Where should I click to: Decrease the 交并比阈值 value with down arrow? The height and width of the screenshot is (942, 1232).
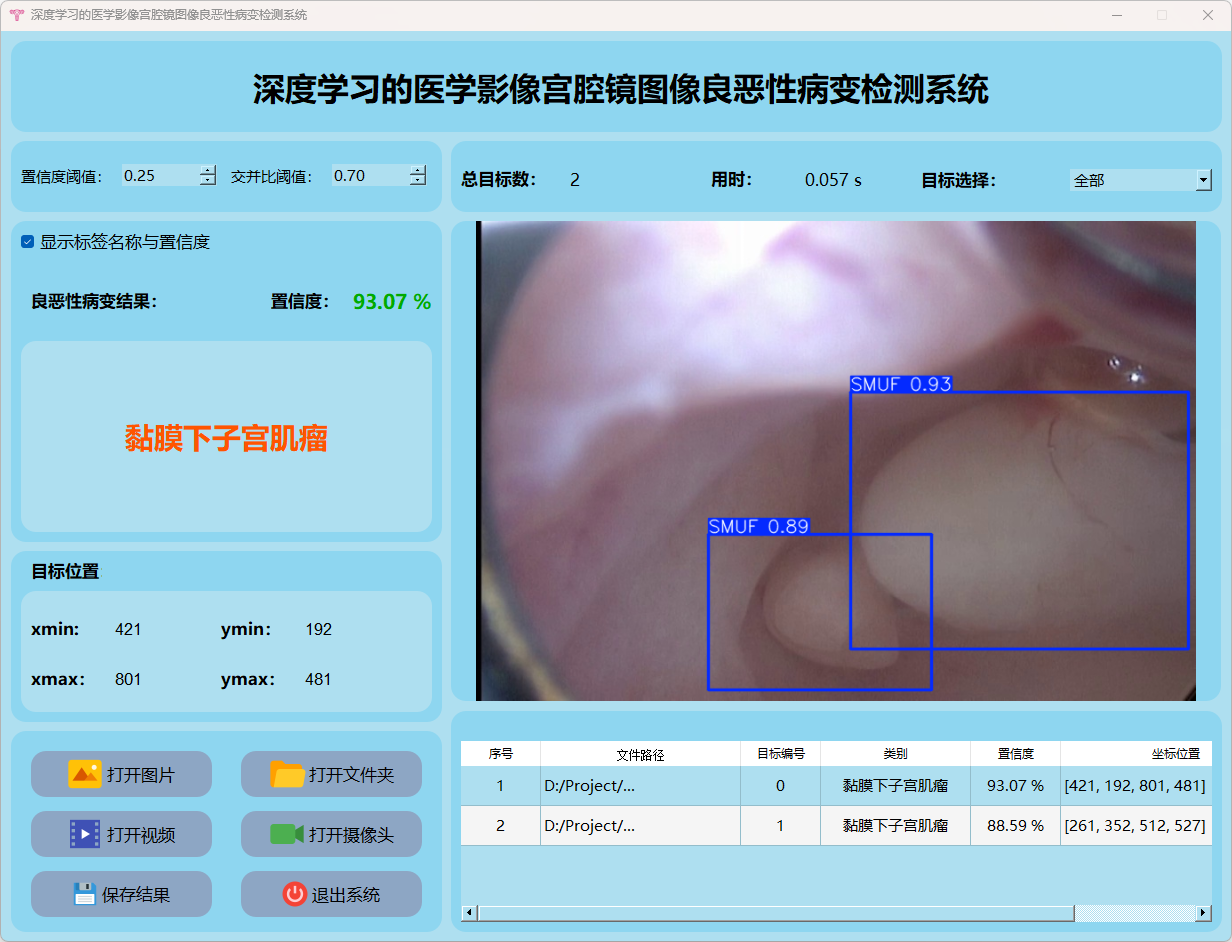coord(417,181)
